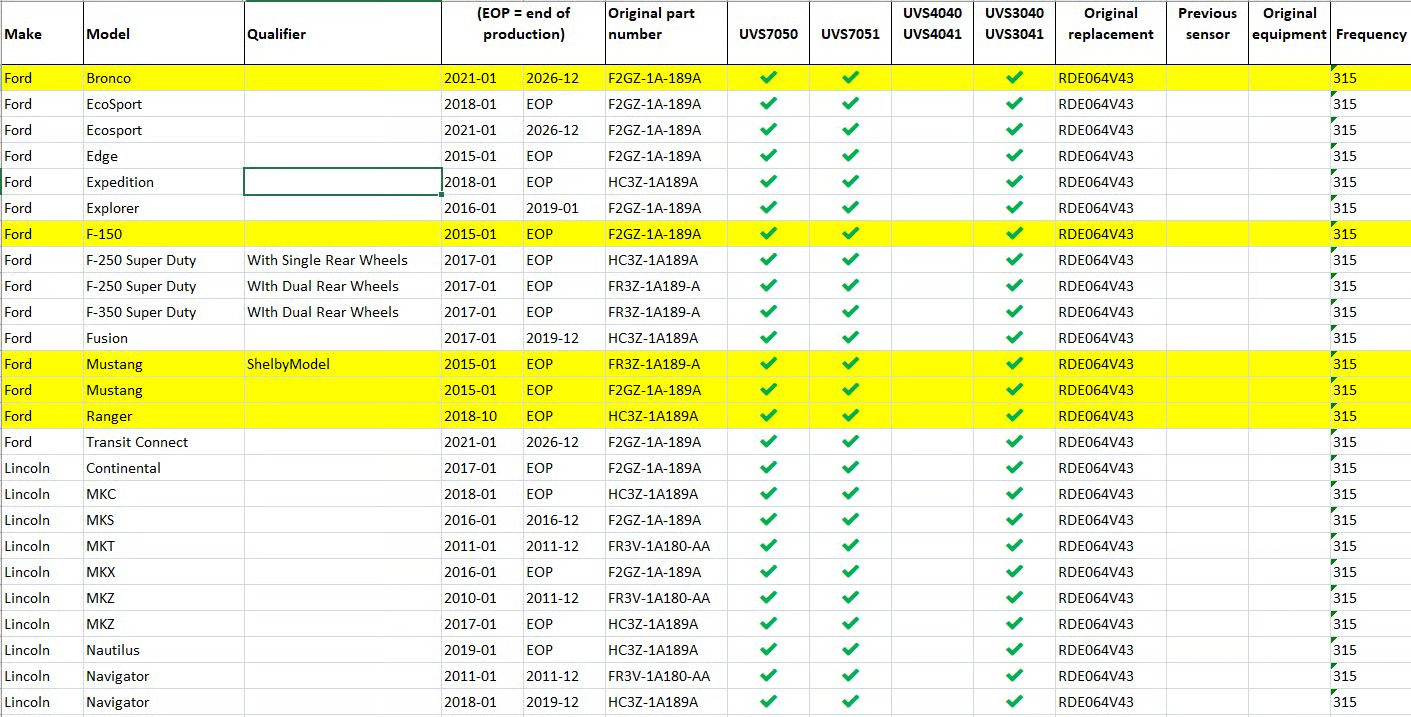Viewport: 1411px width, 717px height.
Task: Select the Bronco model cell
Action: tap(164, 78)
